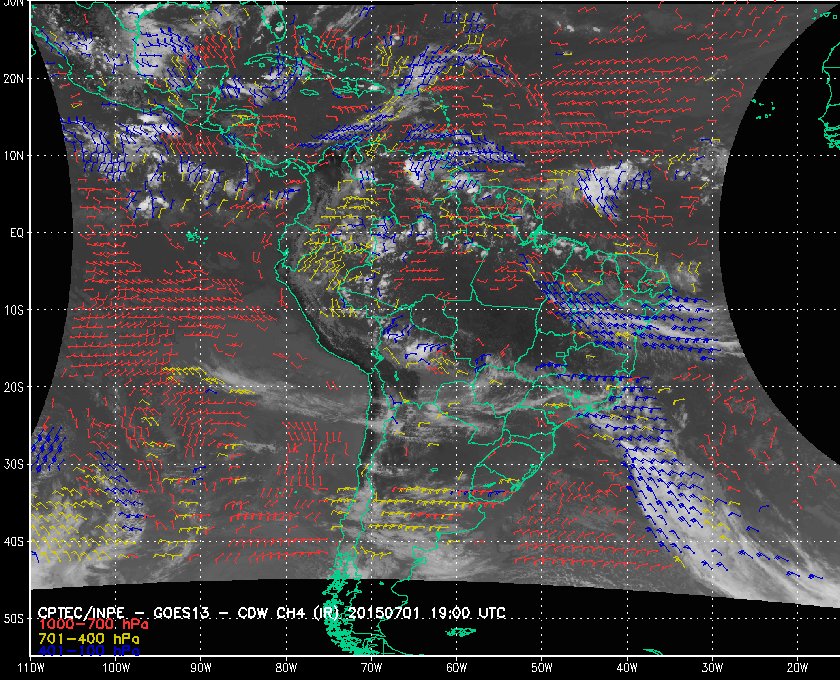Viewport: 840px width, 680px height.
Task: Click the yellow 701-400 hPa legend entry
Action: 89,639
